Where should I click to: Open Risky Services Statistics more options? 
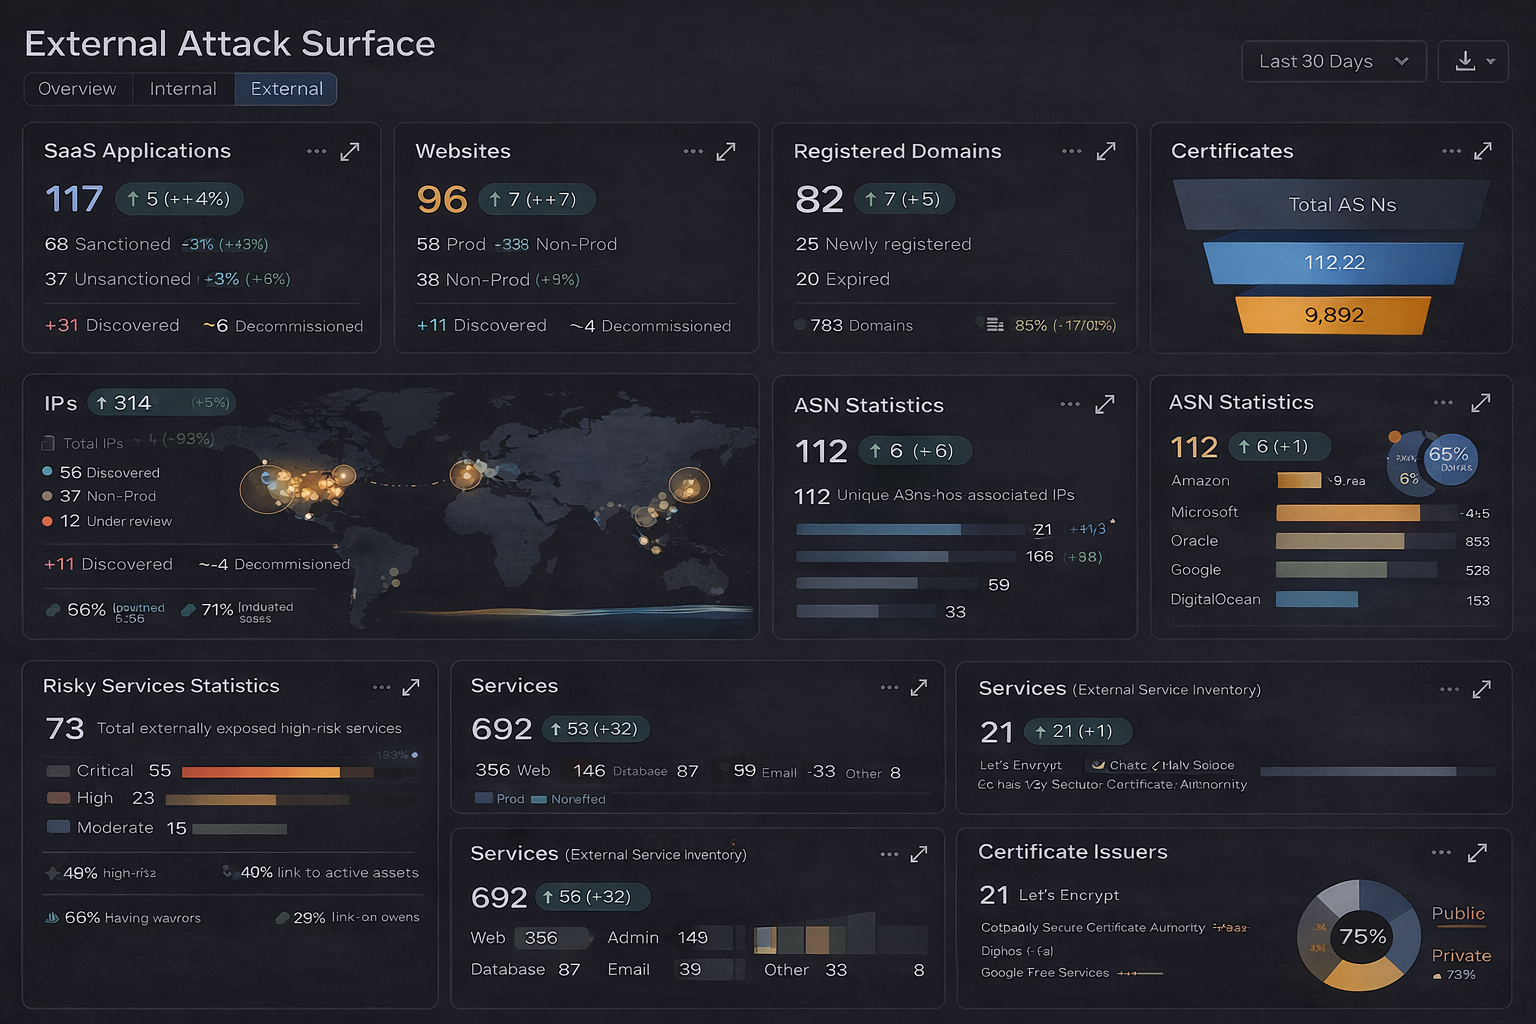(x=382, y=688)
